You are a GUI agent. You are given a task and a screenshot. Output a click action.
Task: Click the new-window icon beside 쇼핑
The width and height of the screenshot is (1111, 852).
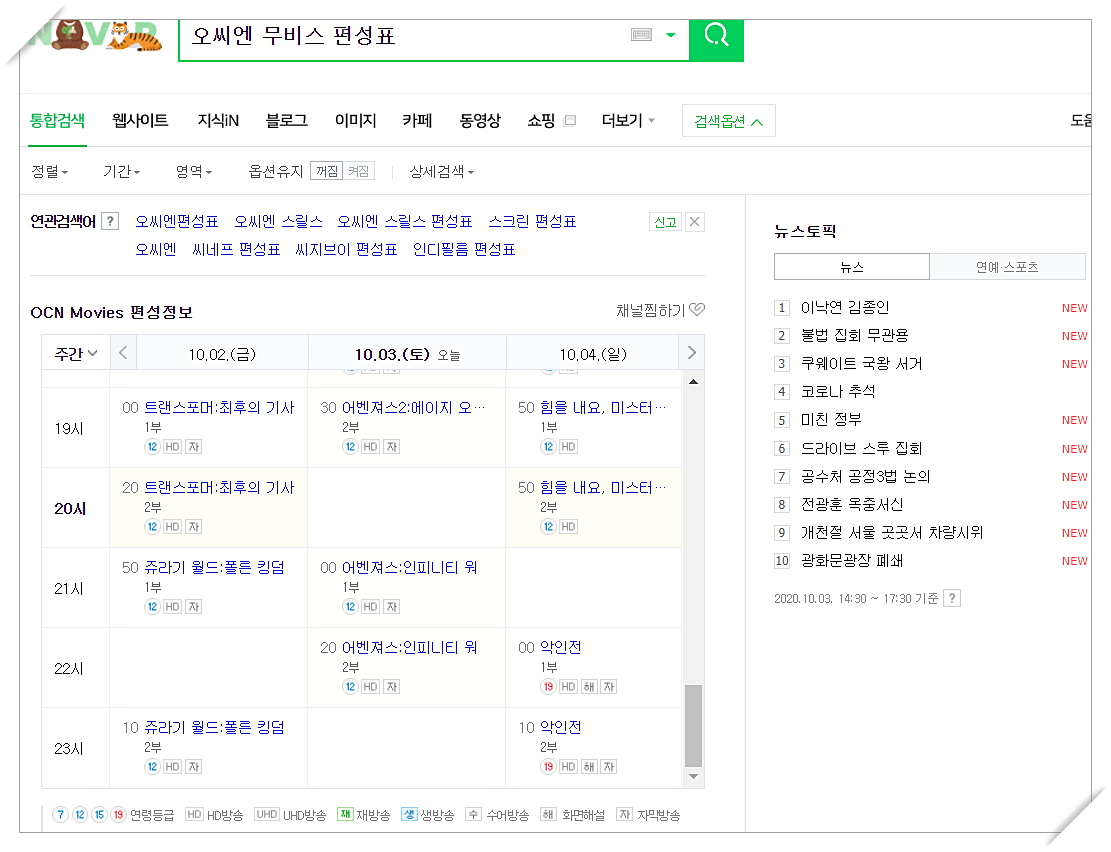[x=570, y=120]
